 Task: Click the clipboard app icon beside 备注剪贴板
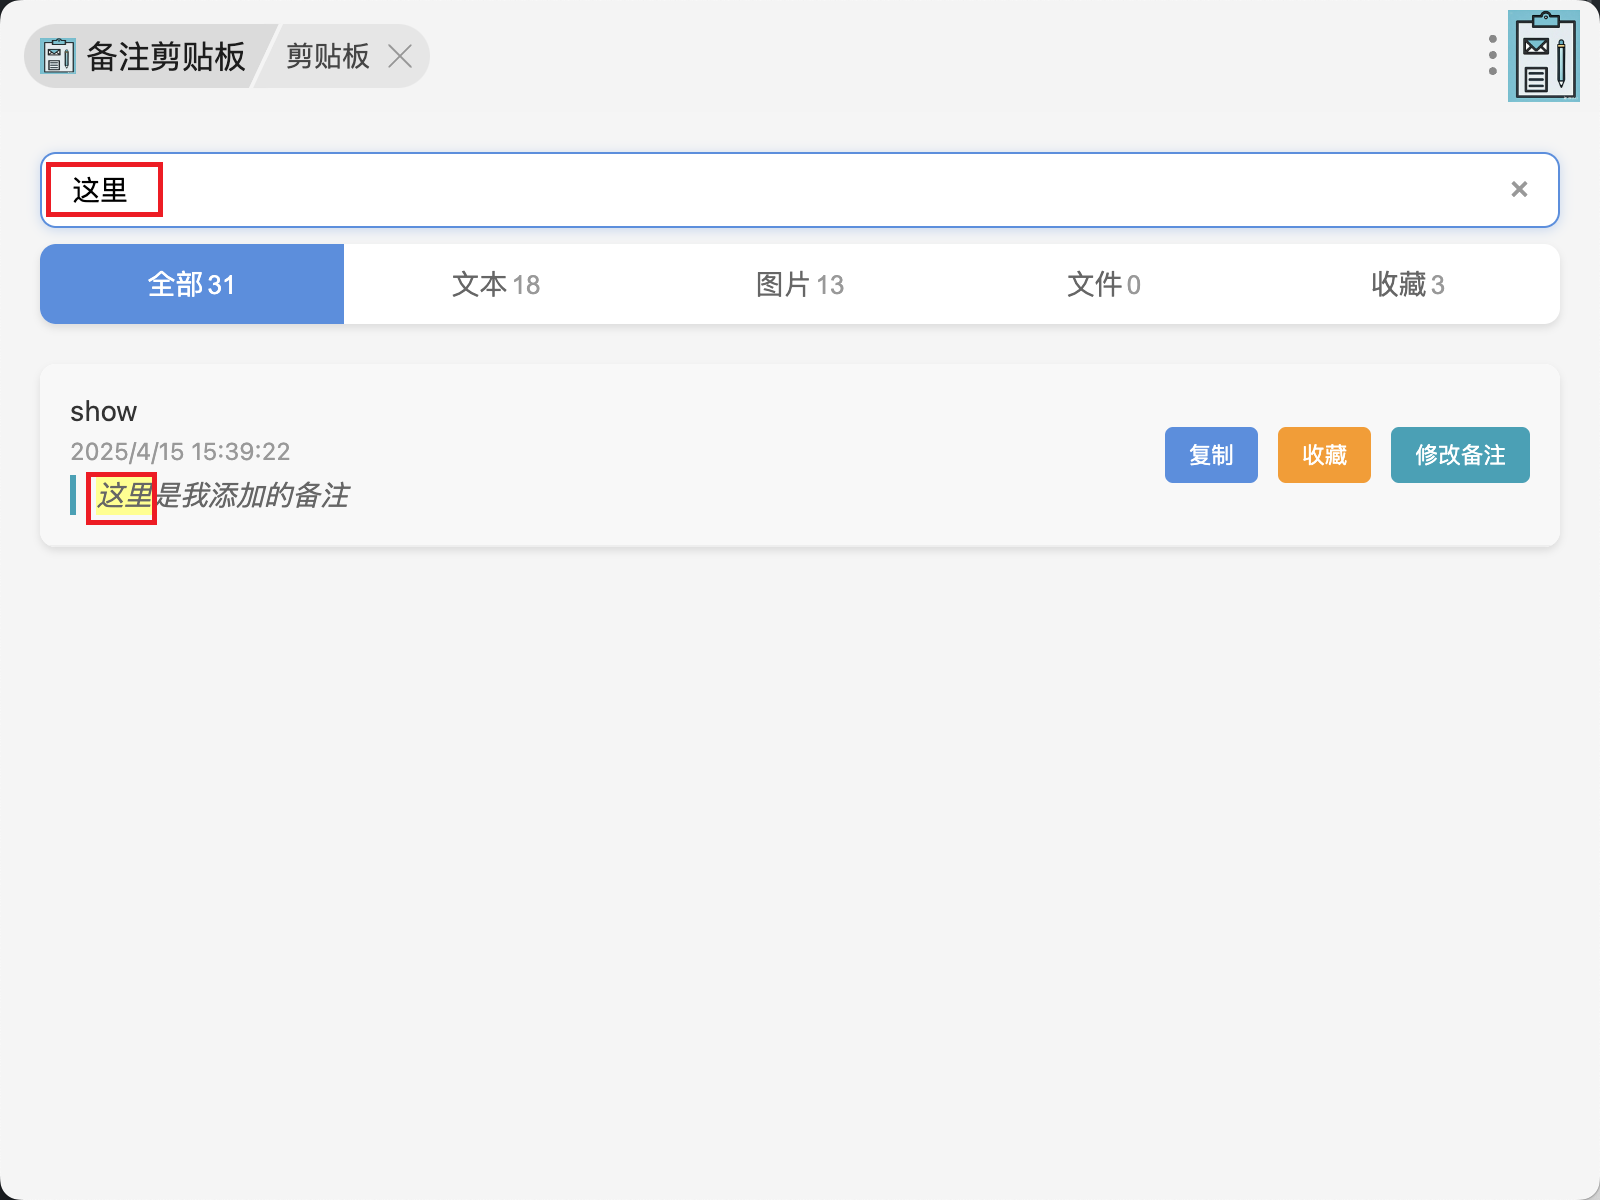point(58,56)
